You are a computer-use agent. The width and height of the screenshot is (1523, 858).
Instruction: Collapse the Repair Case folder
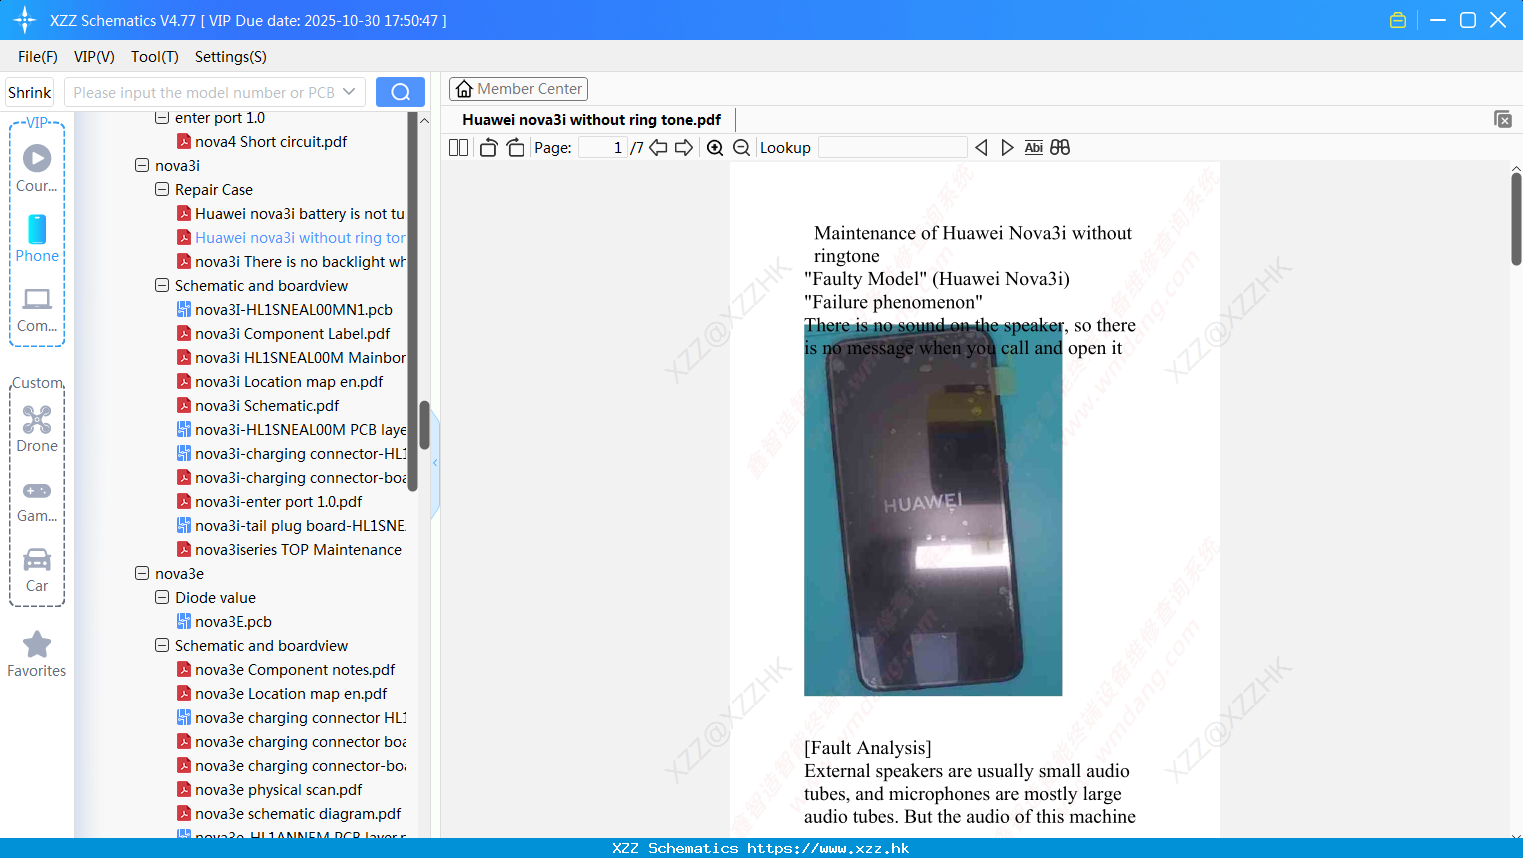(162, 189)
